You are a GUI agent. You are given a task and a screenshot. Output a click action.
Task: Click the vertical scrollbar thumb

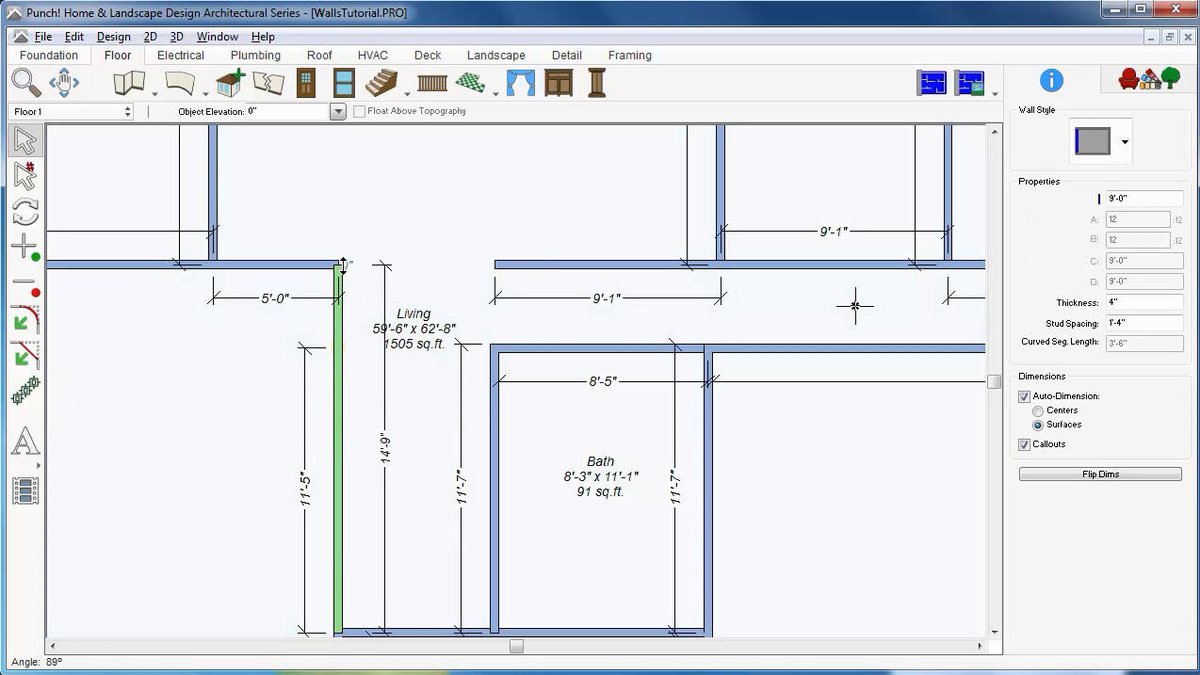[993, 381]
